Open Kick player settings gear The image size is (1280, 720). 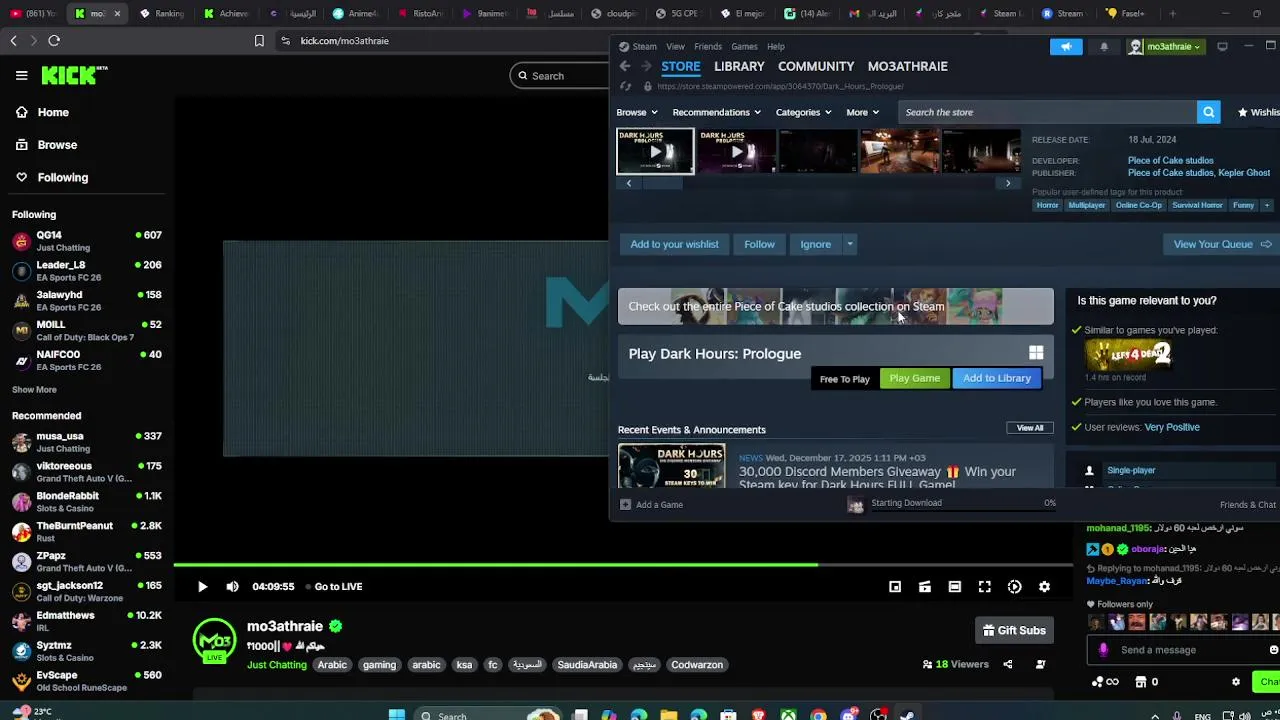(1044, 587)
